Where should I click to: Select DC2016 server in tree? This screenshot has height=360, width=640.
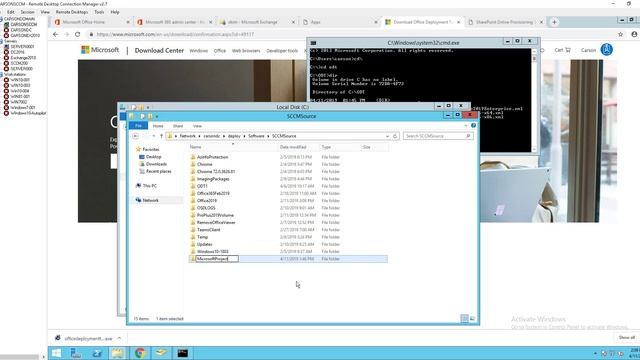18,52
